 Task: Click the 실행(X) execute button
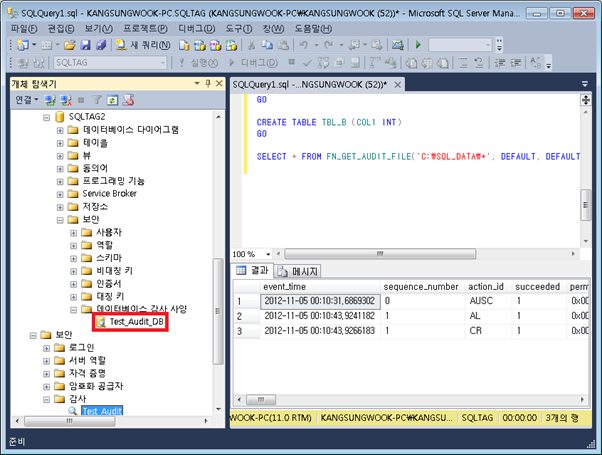click(x=198, y=63)
